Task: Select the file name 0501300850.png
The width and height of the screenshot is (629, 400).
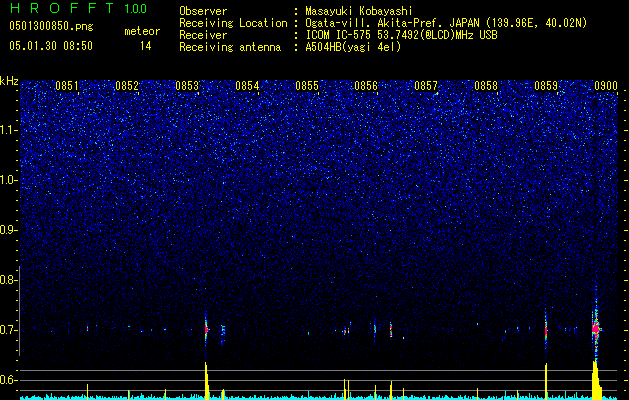Action: pos(51,26)
